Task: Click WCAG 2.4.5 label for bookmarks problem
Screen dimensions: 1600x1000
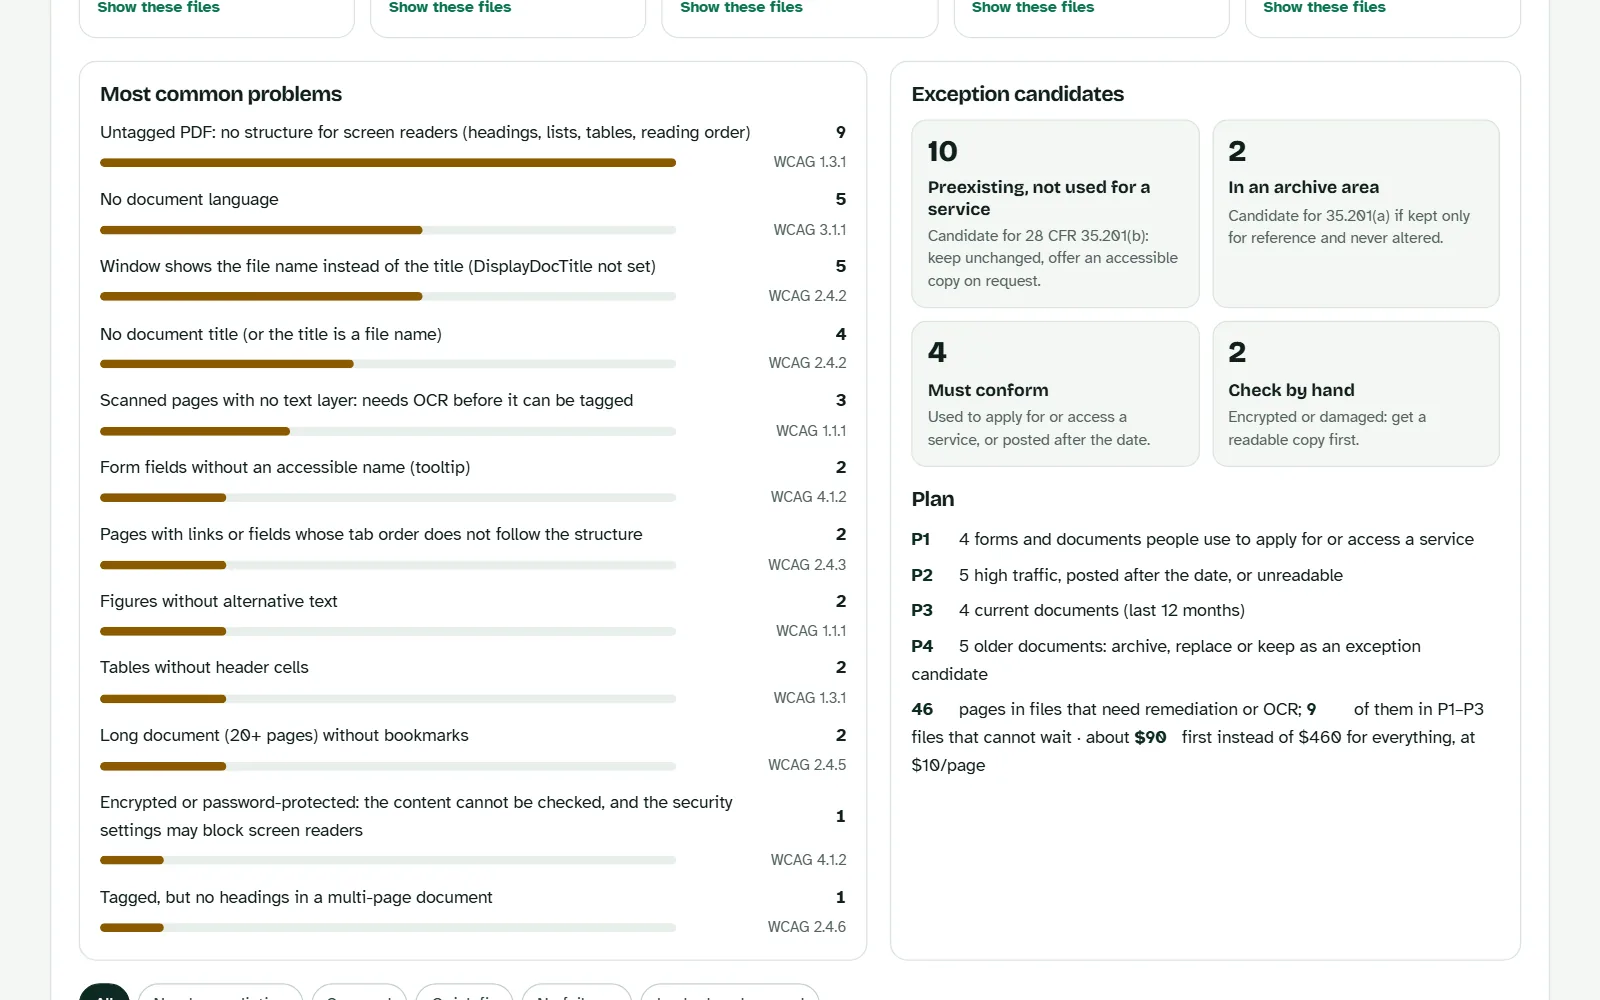Action: click(x=807, y=765)
